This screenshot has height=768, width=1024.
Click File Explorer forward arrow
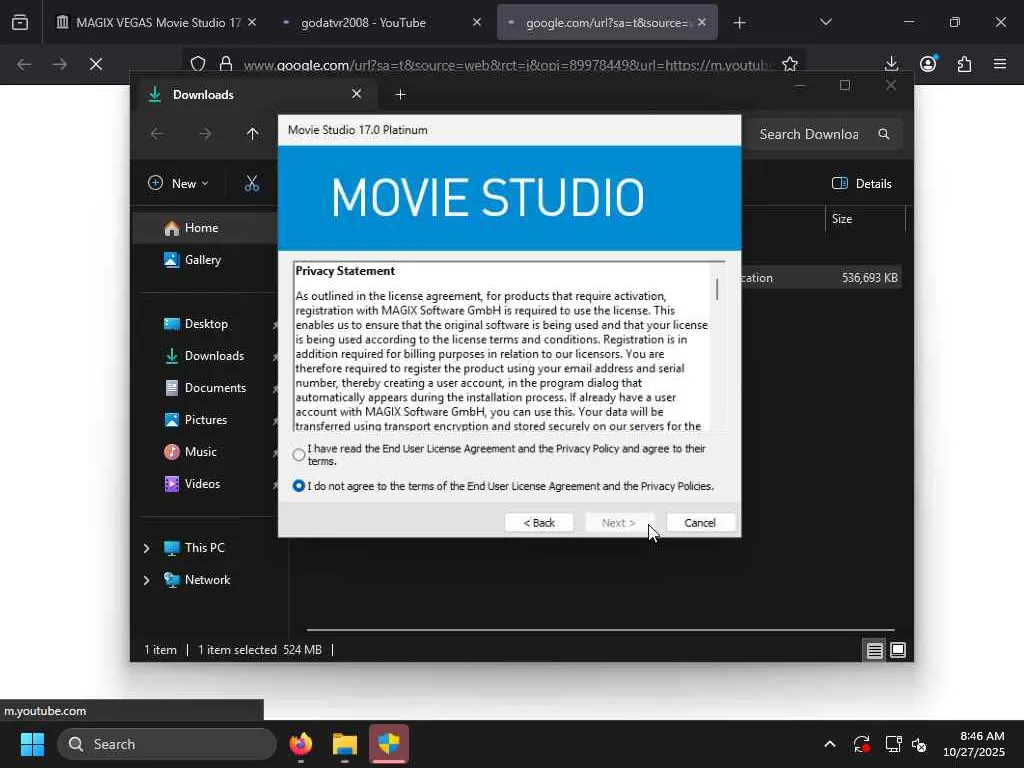pyautogui.click(x=205, y=134)
